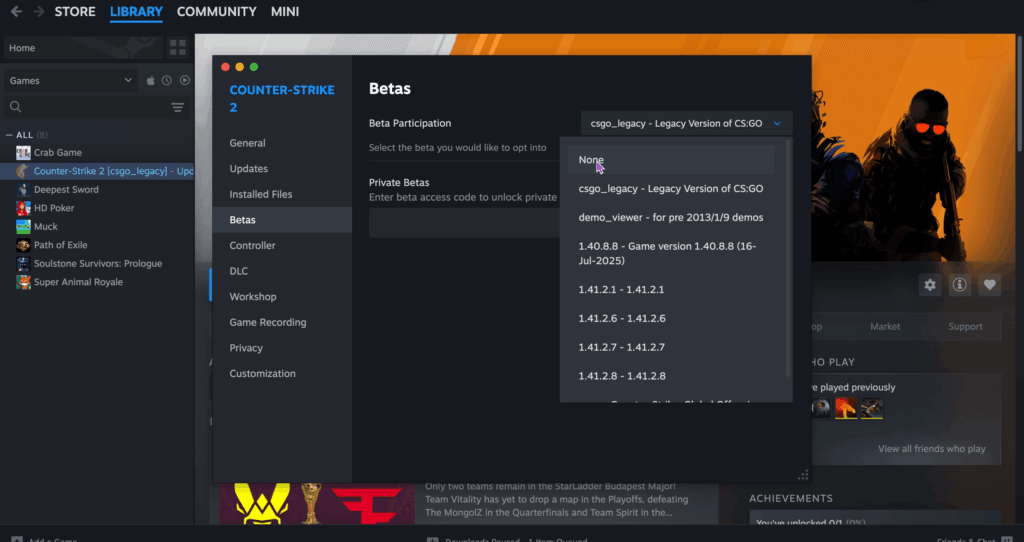Choose csgo_legacy option in dropdown list
1024x542 pixels.
pos(671,189)
